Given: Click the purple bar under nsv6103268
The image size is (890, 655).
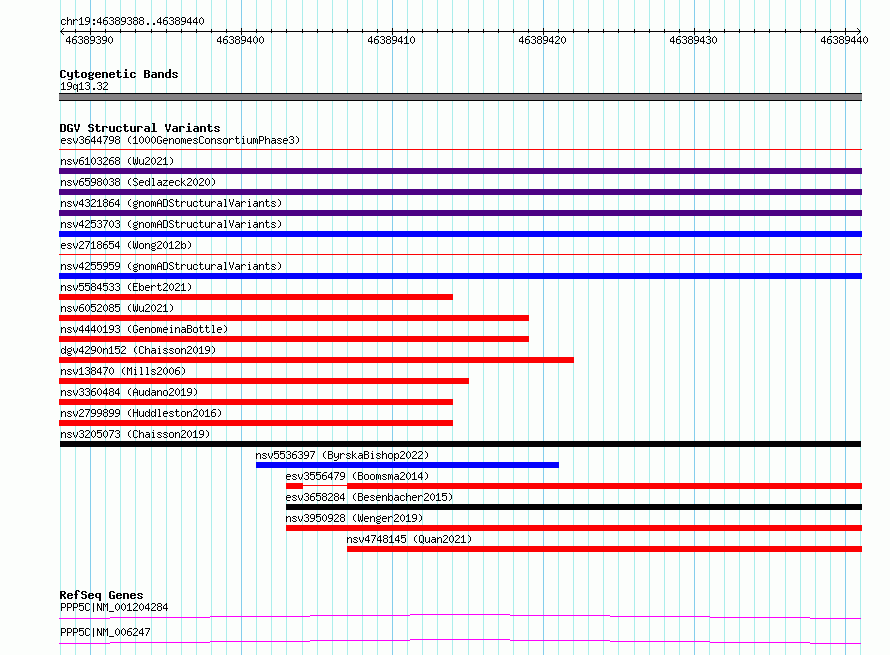Looking at the screenshot, I should tap(460, 171).
